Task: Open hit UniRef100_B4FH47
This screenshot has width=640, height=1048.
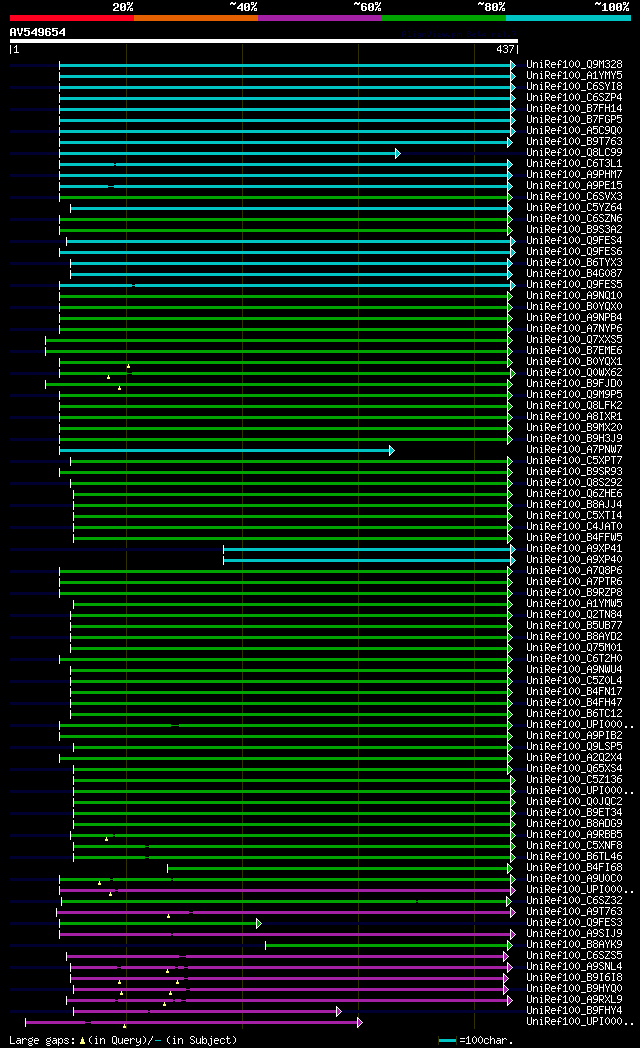Action: click(574, 703)
